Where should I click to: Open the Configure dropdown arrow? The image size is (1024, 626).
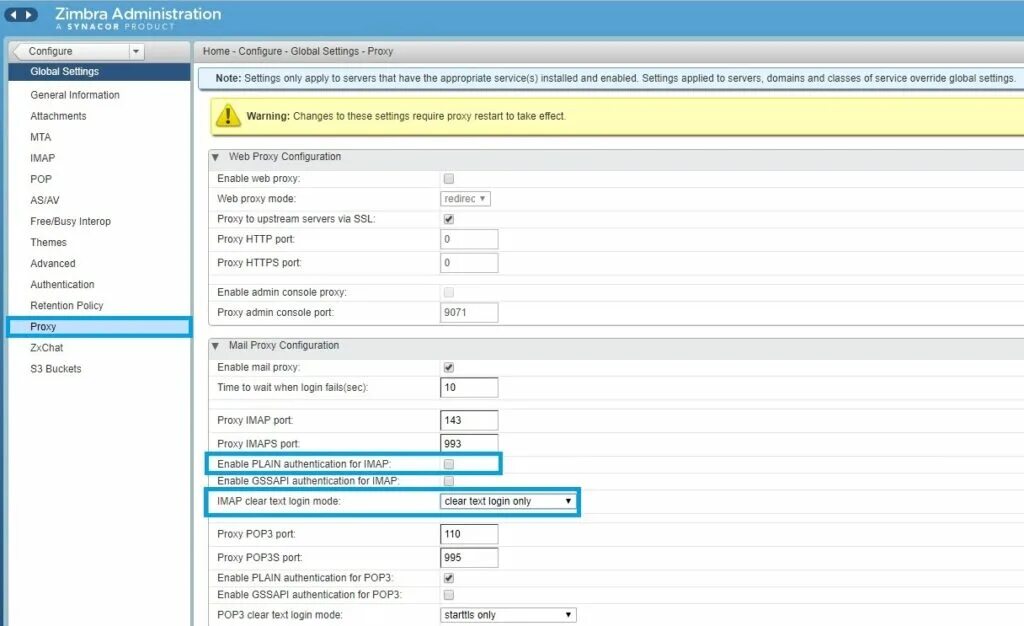tap(136, 51)
